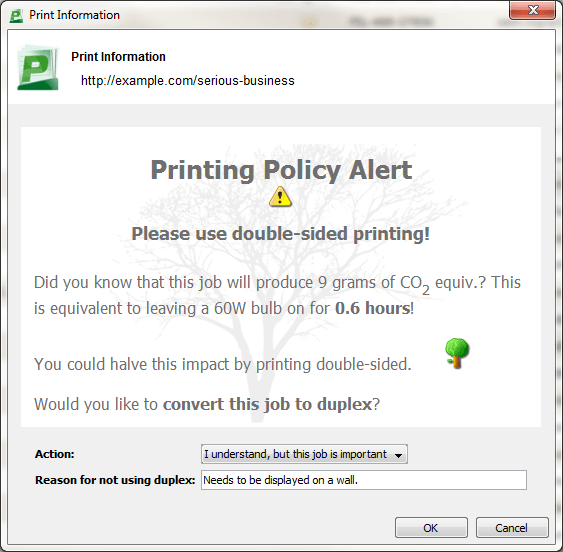Confirm the dialog with OK
Screen dimensions: 563x552
(x=431, y=528)
